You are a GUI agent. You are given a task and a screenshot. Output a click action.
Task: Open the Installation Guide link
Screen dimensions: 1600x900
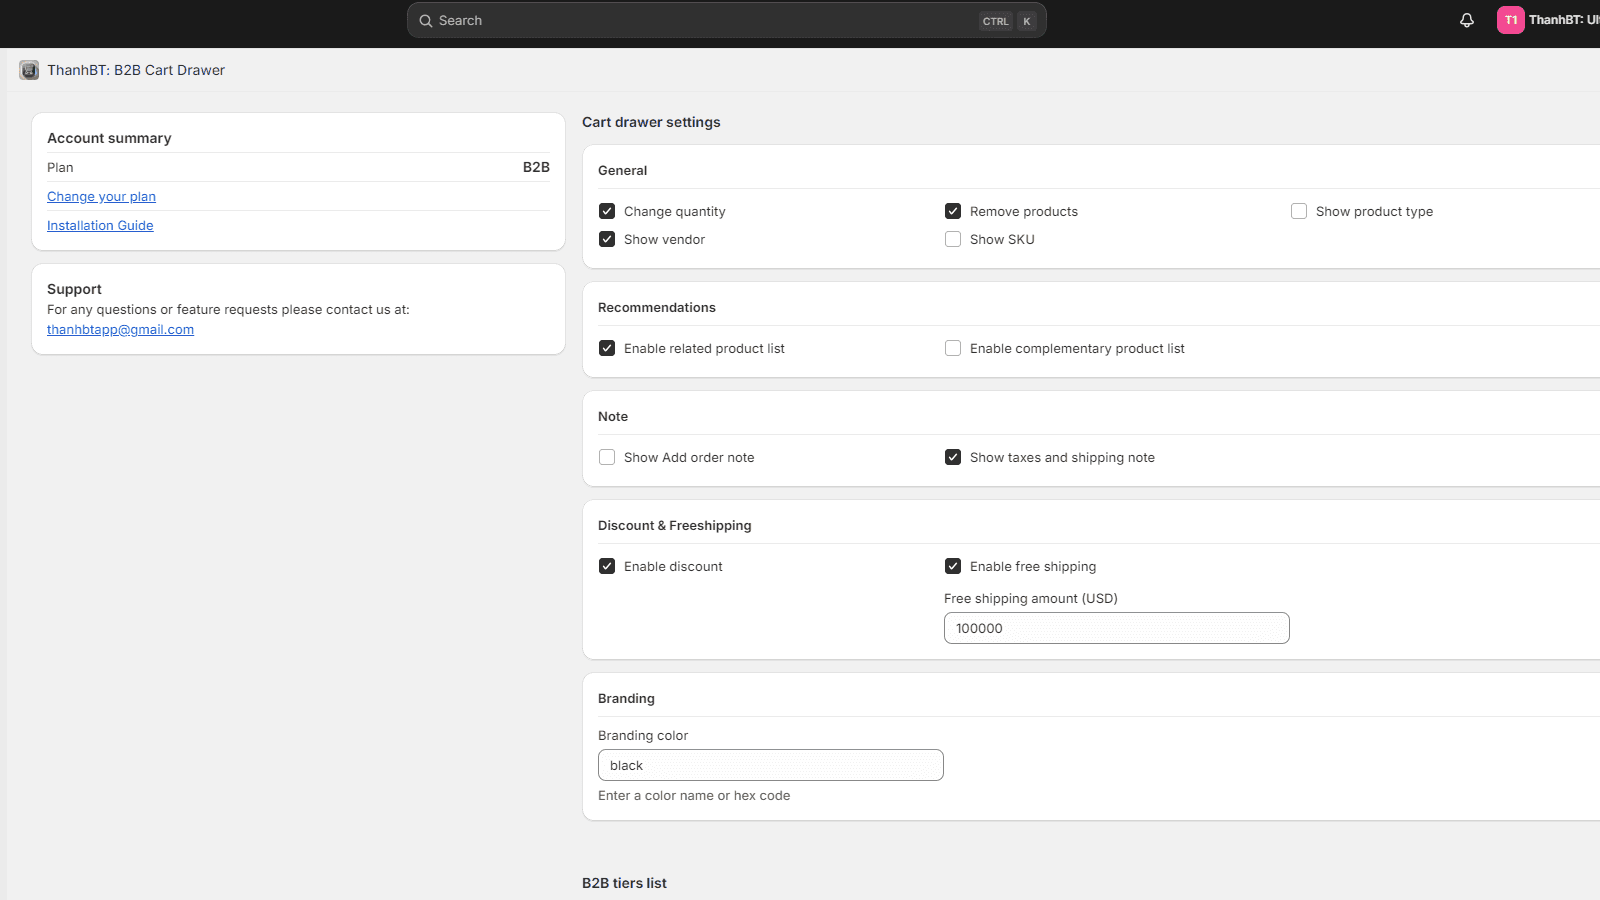tap(100, 226)
